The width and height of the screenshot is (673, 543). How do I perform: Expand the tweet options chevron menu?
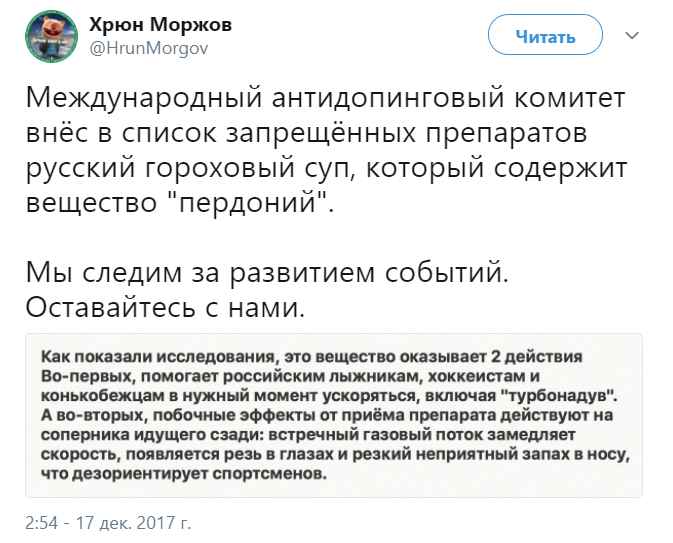(x=631, y=37)
